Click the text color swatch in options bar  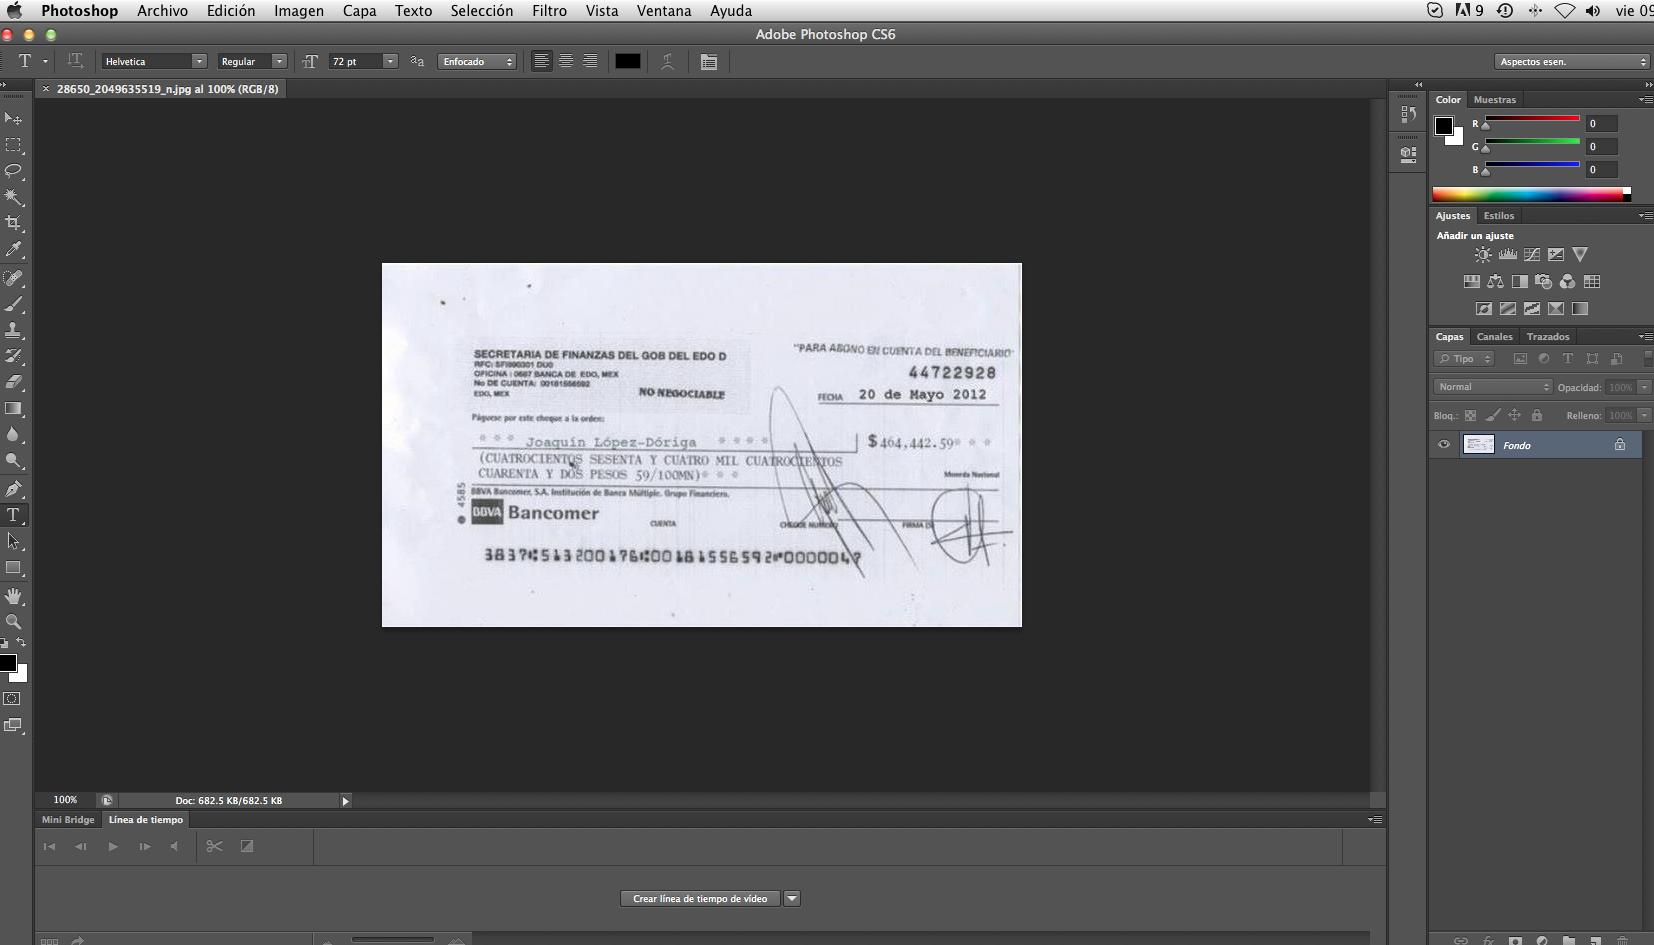tap(628, 62)
